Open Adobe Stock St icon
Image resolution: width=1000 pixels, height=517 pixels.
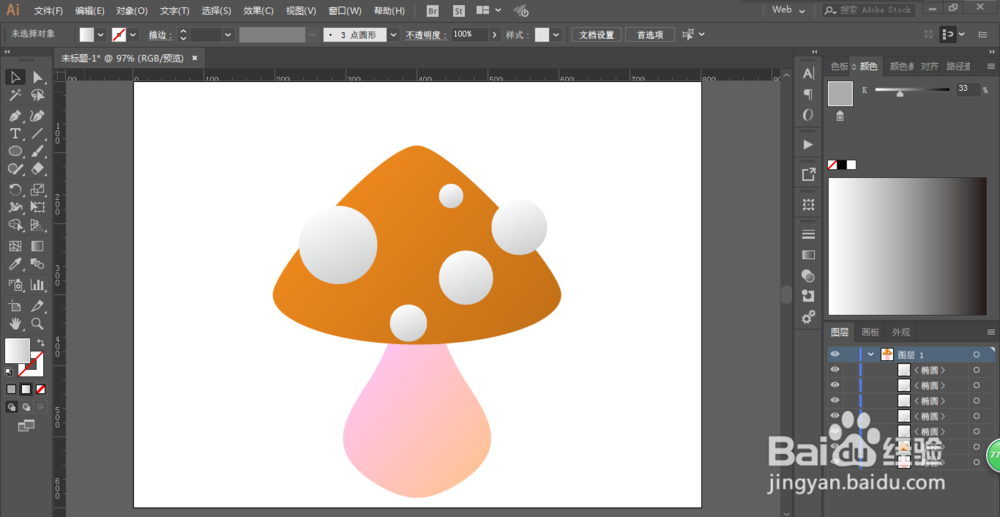pyautogui.click(x=458, y=11)
